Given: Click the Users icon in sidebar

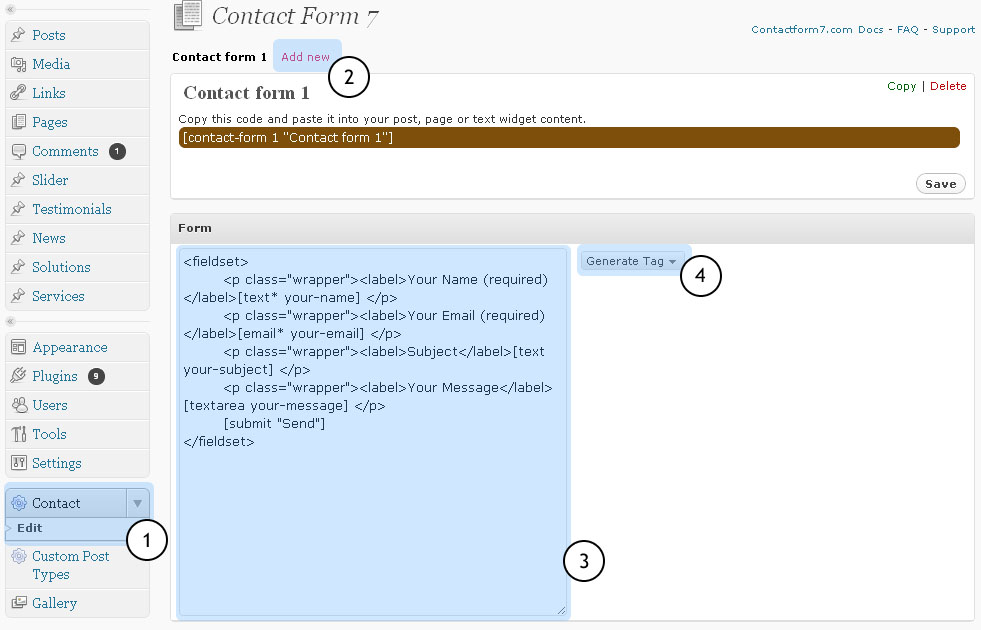Looking at the screenshot, I should pos(18,406).
